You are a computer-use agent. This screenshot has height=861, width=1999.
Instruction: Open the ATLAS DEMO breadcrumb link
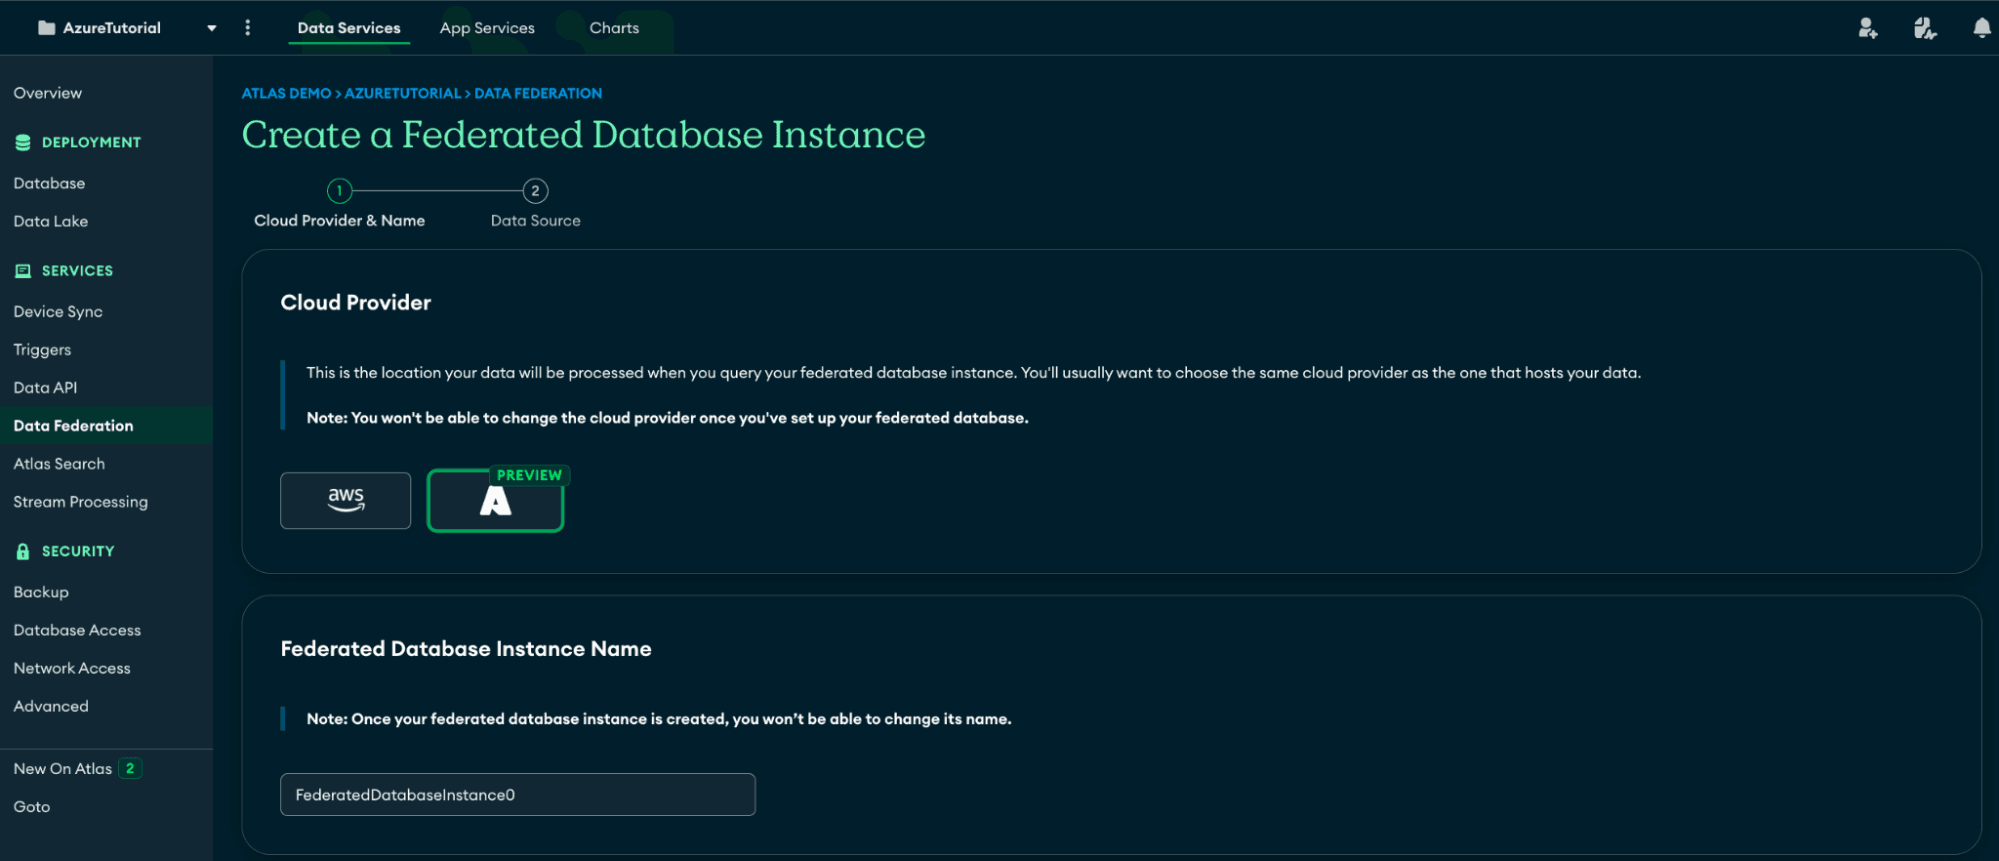286,93
